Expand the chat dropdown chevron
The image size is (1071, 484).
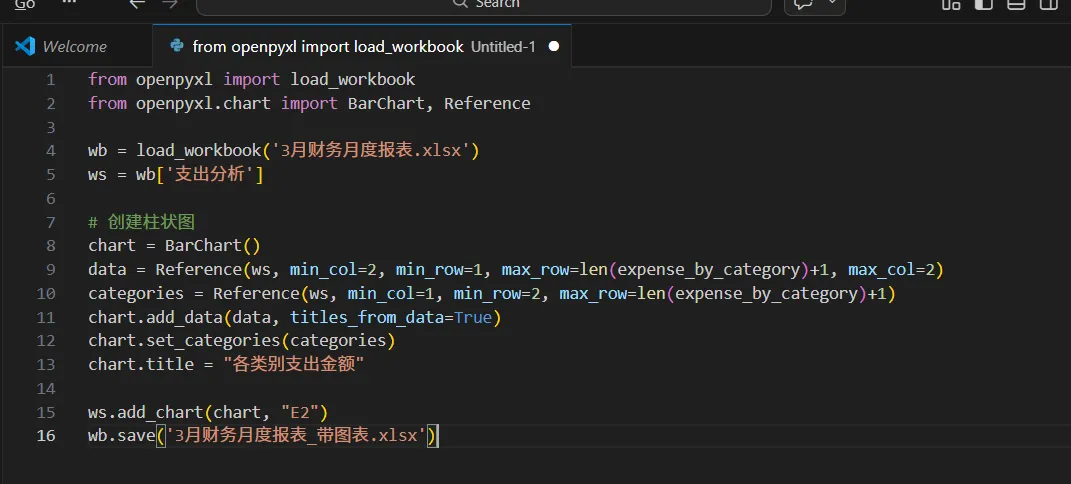[832, 3]
